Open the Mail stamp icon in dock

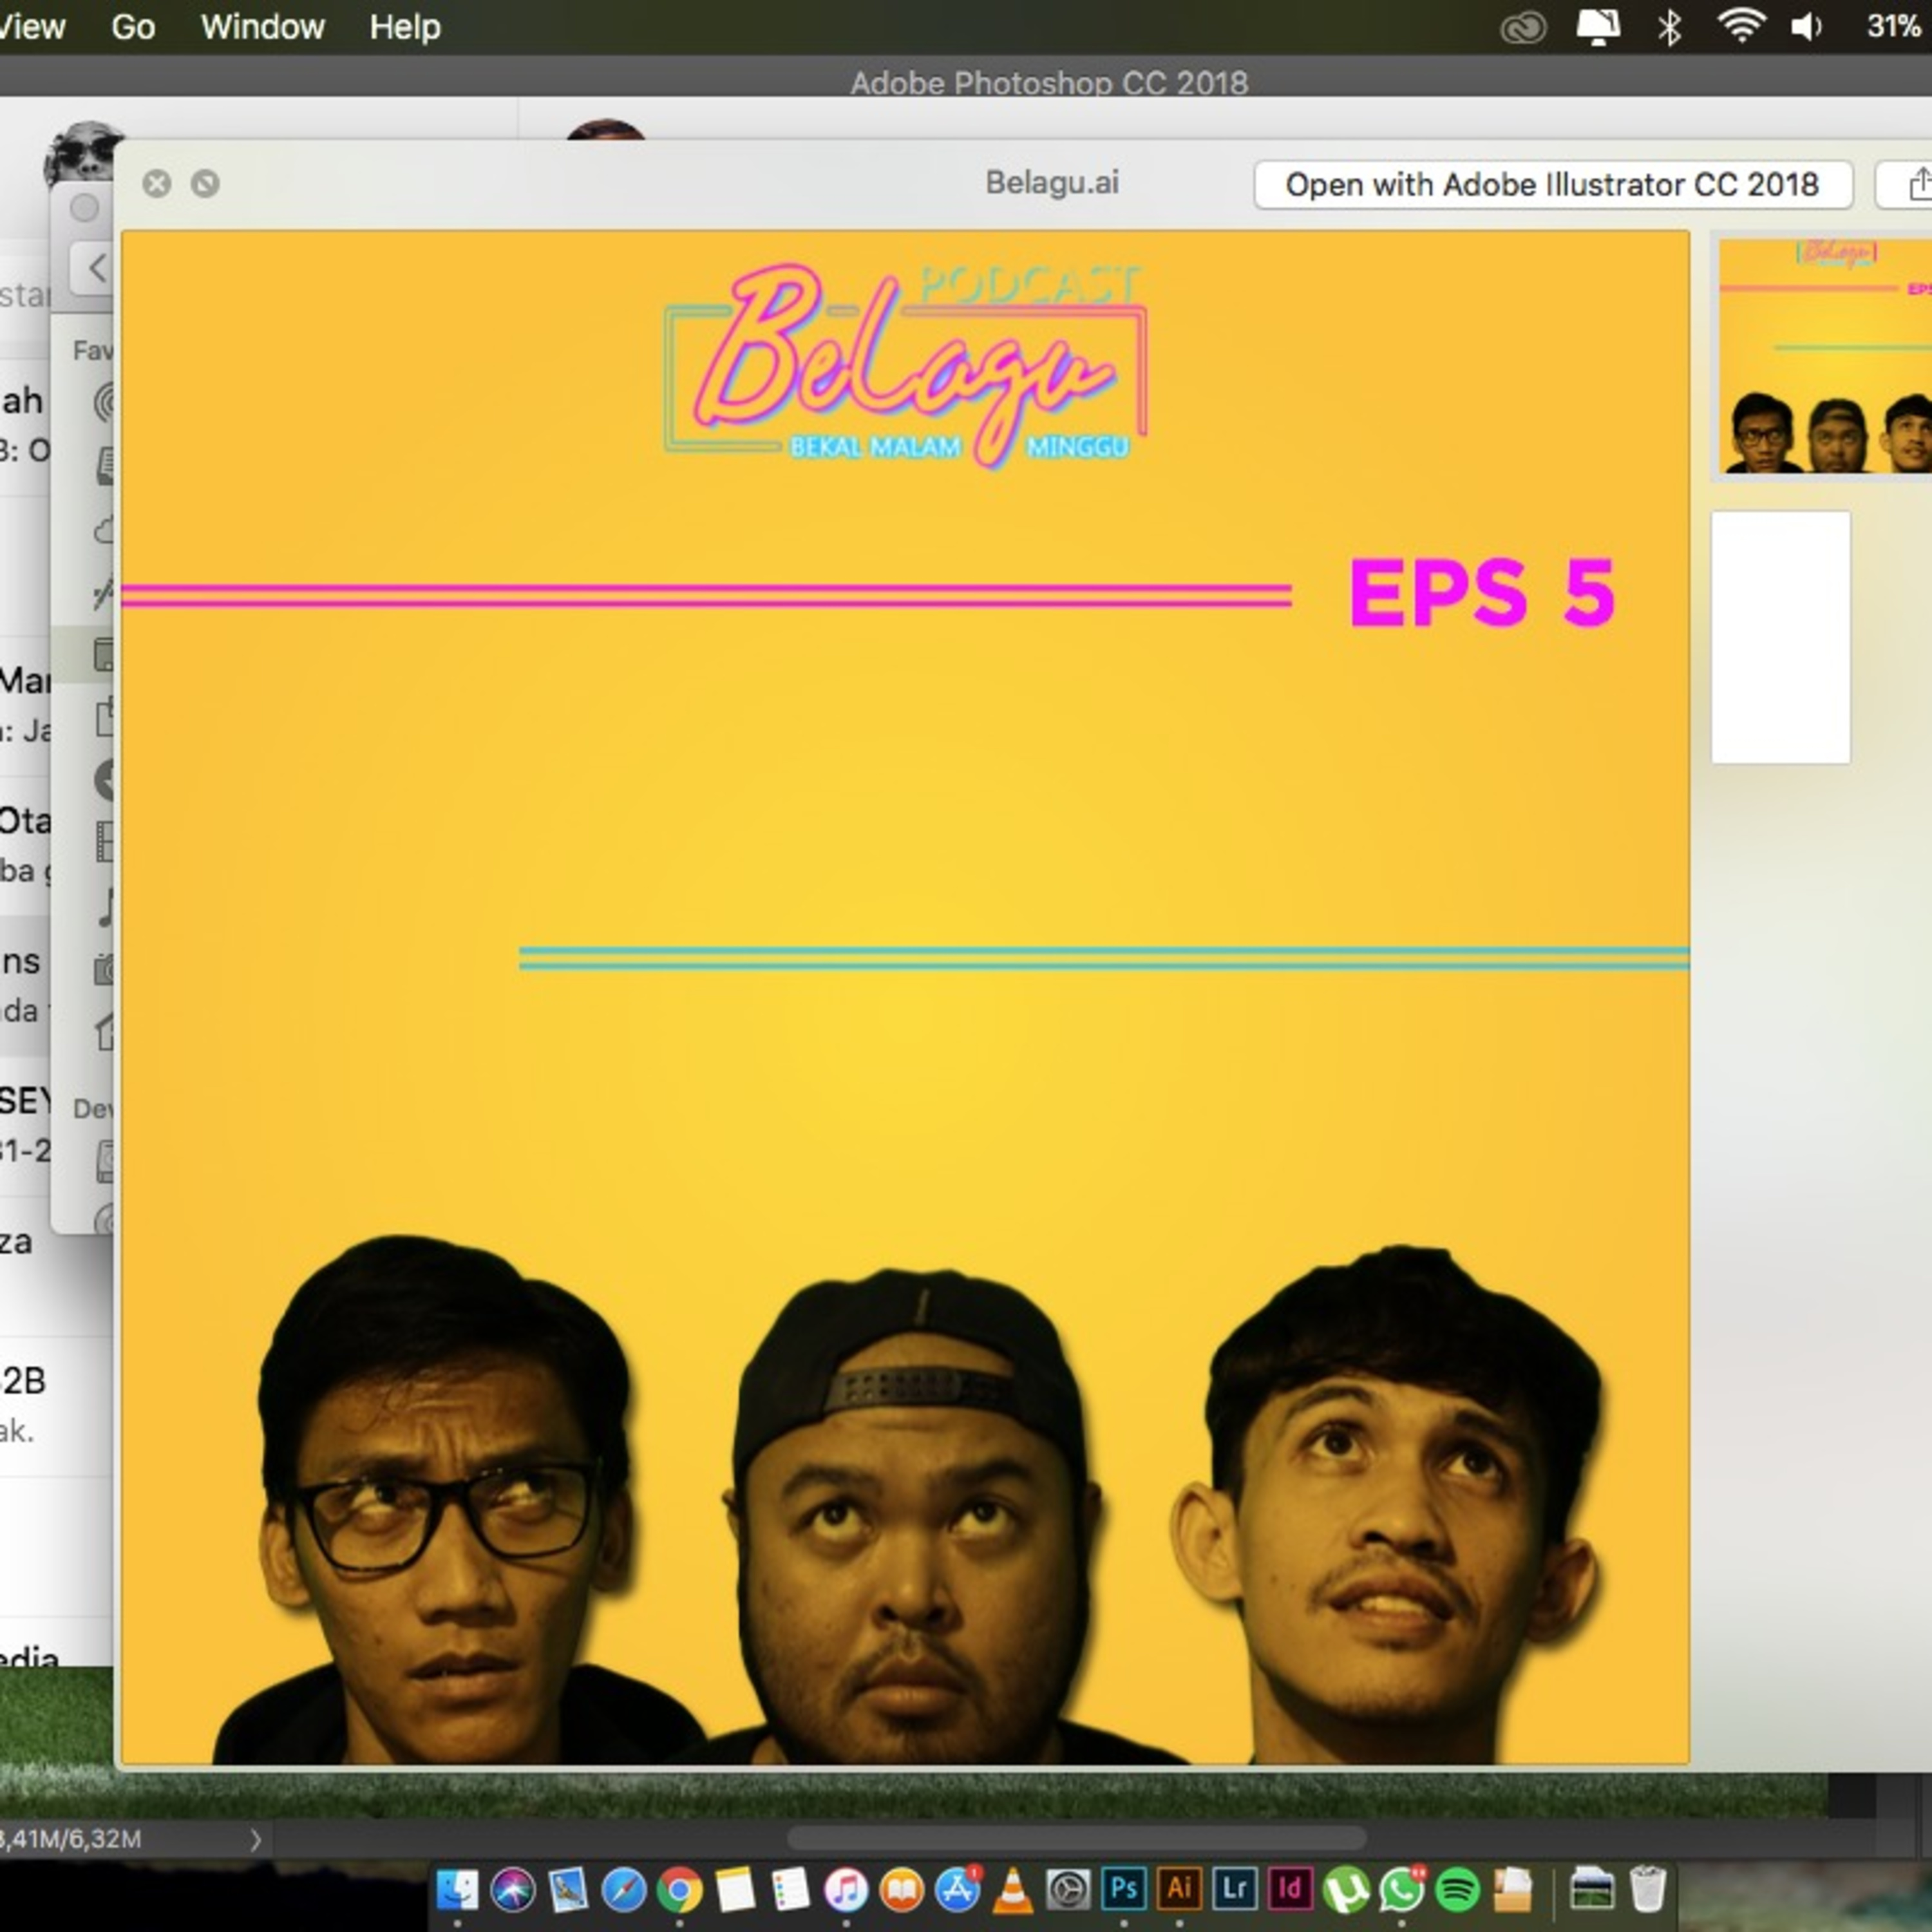568,1889
